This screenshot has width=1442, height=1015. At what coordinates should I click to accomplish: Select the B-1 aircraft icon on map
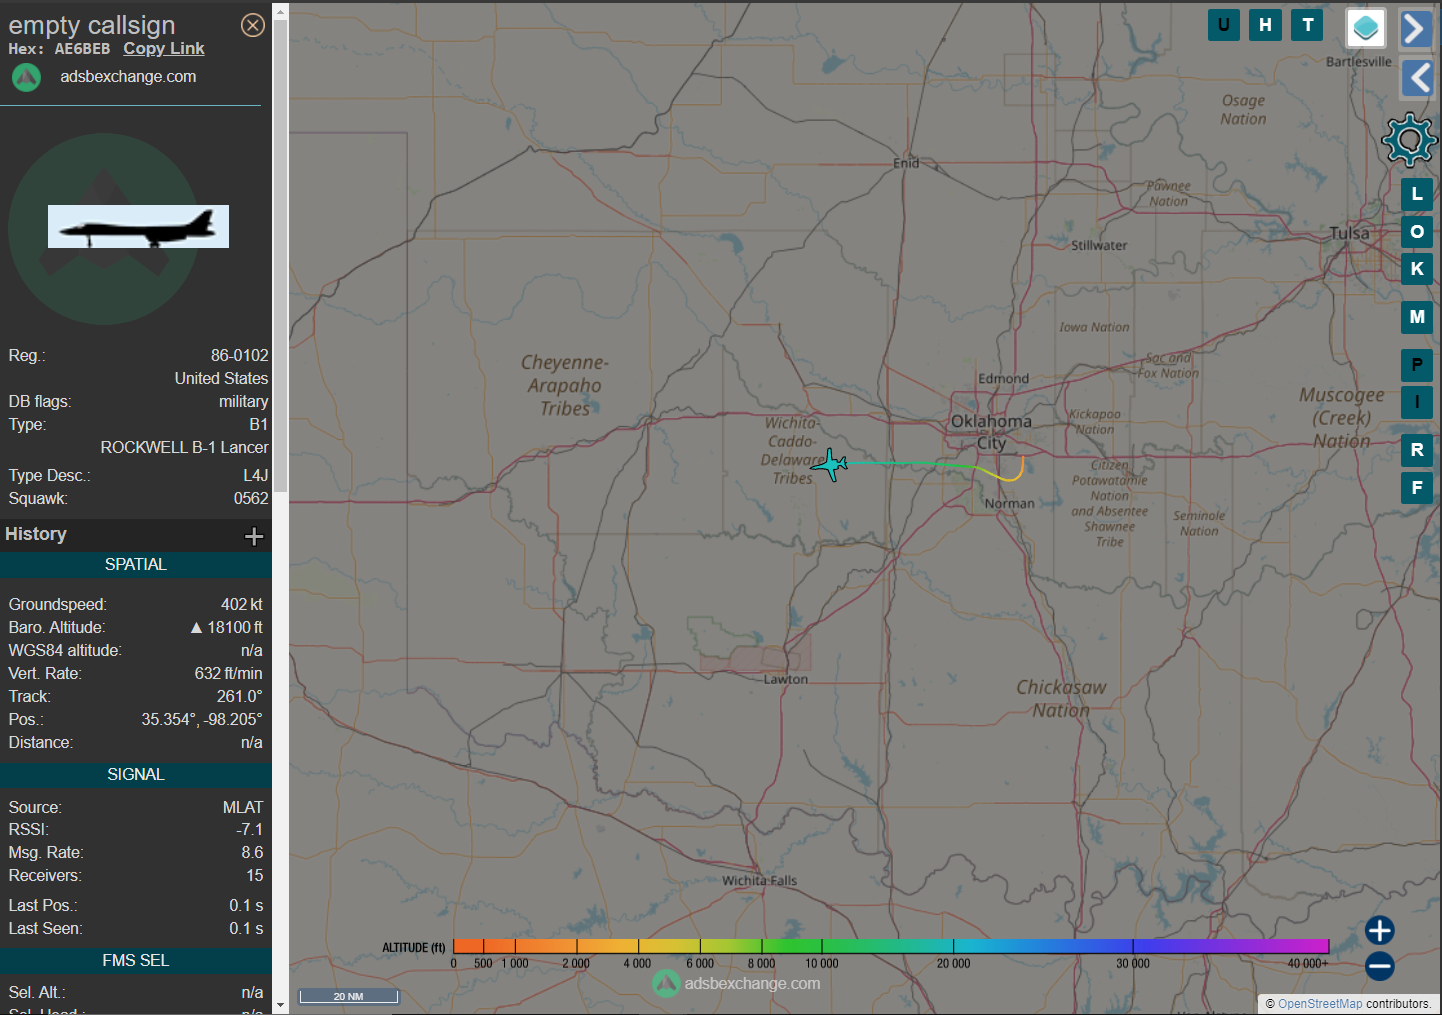[x=829, y=464]
